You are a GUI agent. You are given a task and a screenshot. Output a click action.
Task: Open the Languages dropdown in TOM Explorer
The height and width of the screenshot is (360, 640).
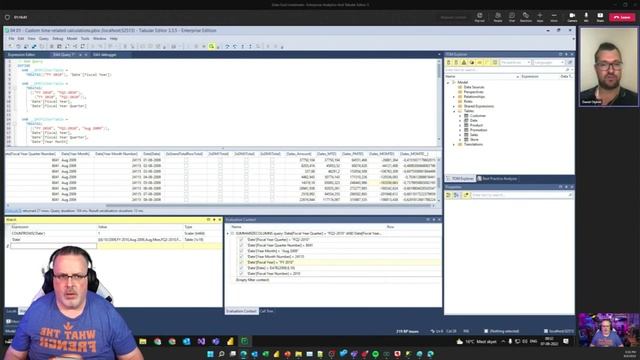click(x=549, y=62)
